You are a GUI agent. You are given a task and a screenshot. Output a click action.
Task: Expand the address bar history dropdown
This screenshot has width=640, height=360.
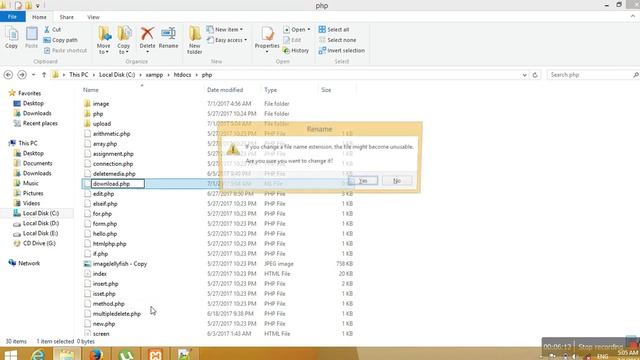[524, 75]
